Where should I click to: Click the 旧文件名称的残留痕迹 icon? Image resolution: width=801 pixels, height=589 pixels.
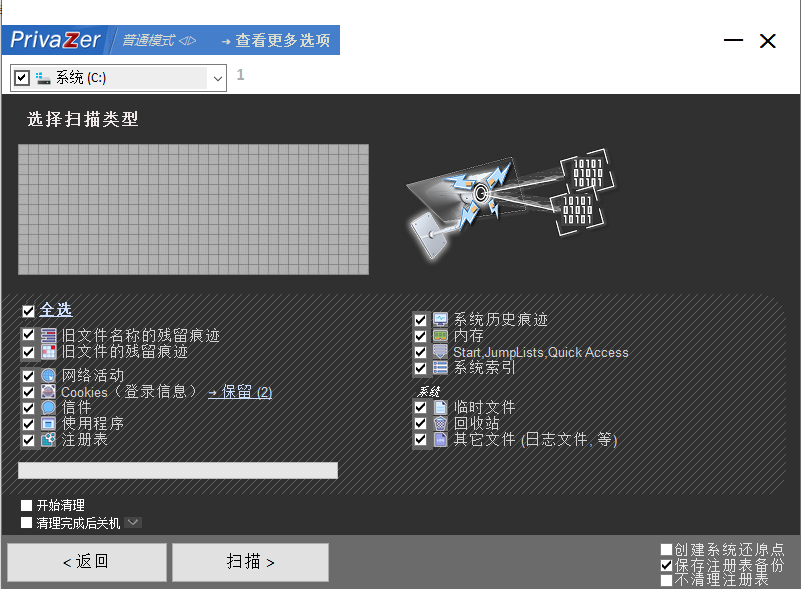click(x=49, y=336)
